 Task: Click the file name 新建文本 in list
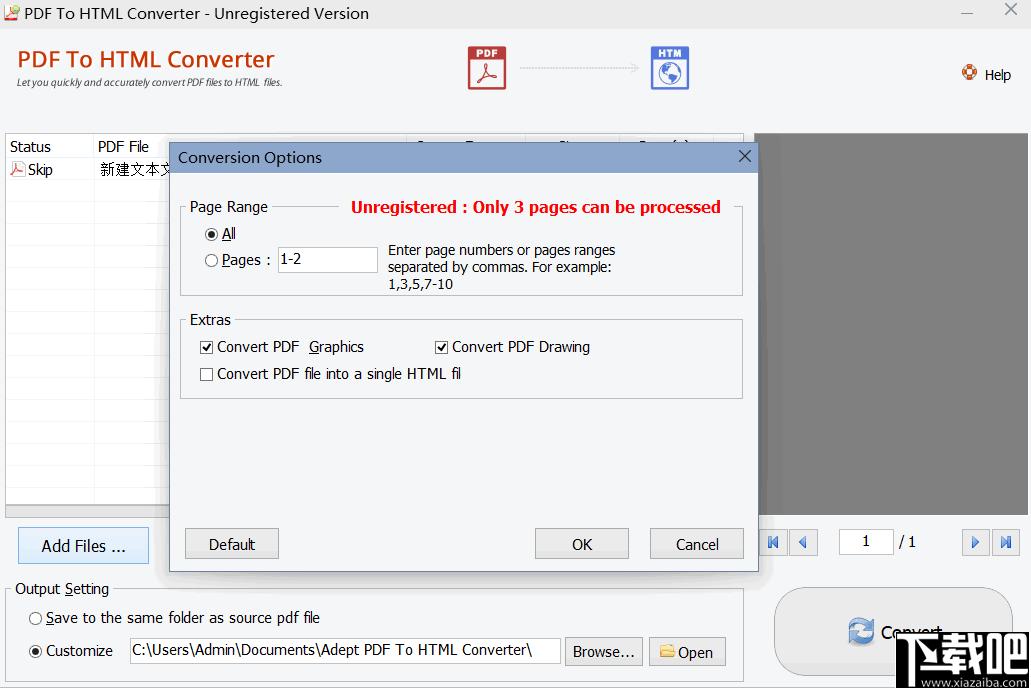(x=135, y=169)
